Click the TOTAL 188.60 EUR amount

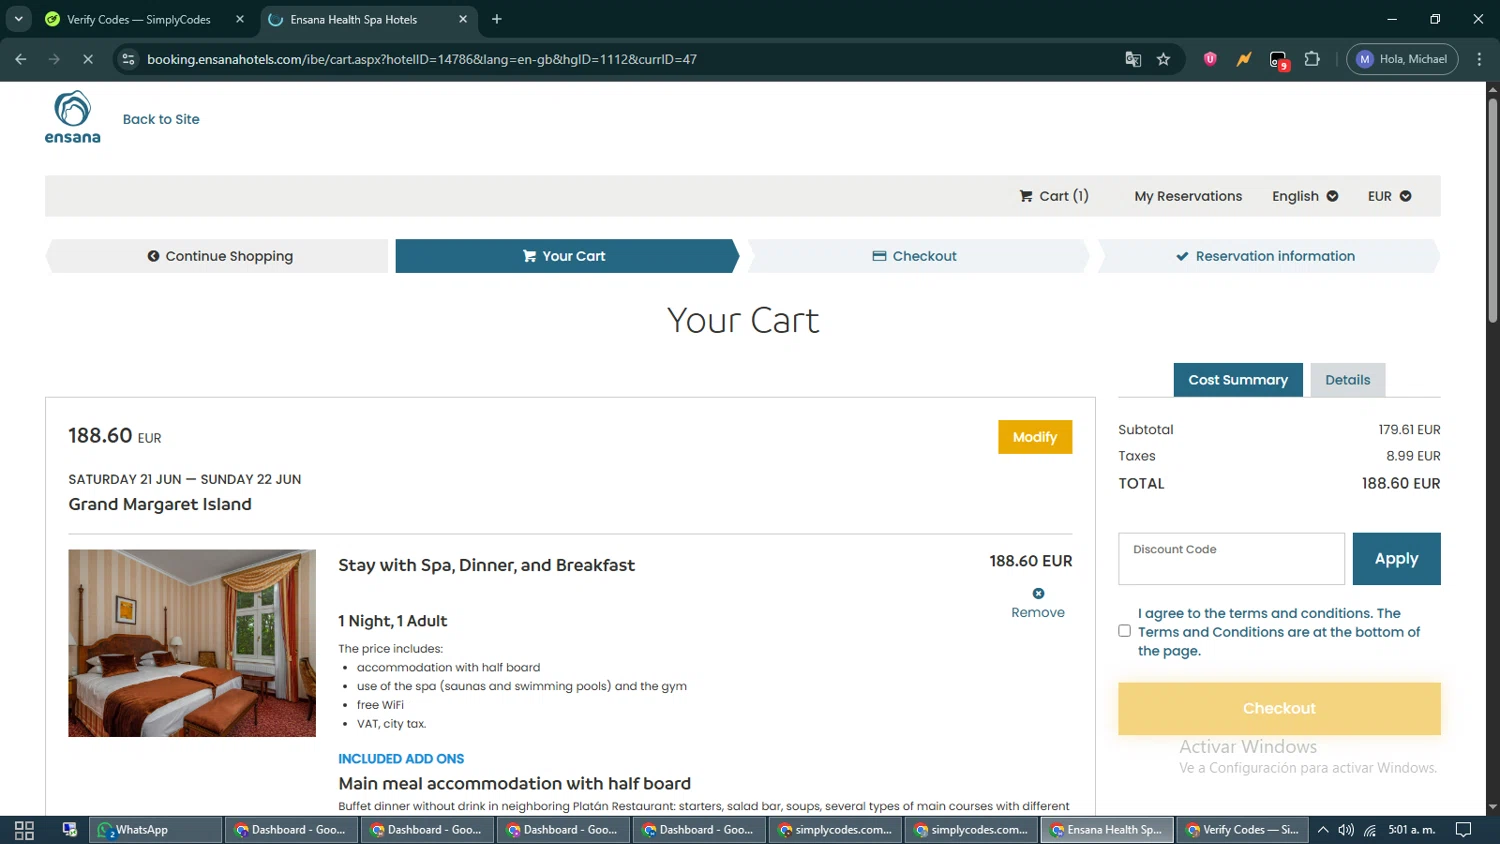pos(1400,484)
